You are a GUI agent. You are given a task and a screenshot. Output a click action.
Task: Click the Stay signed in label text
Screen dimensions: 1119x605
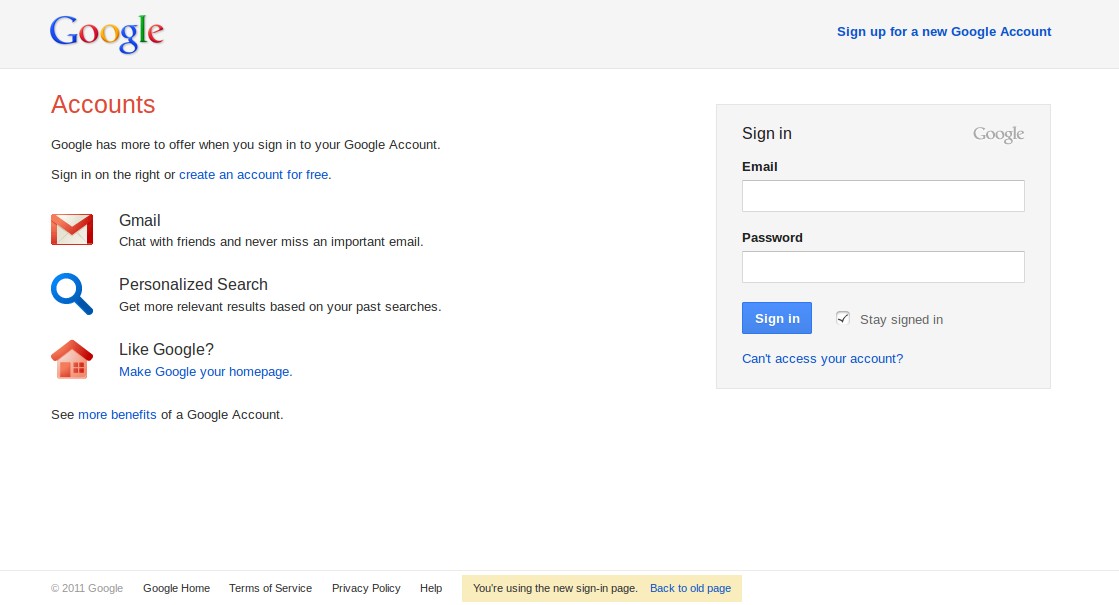[x=901, y=320]
